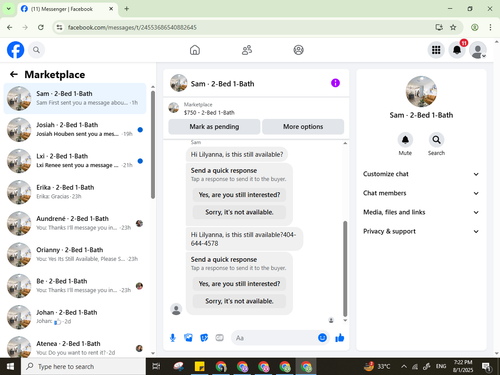
Task: Click the Facebook search magnifier icon
Action: [x=36, y=50]
